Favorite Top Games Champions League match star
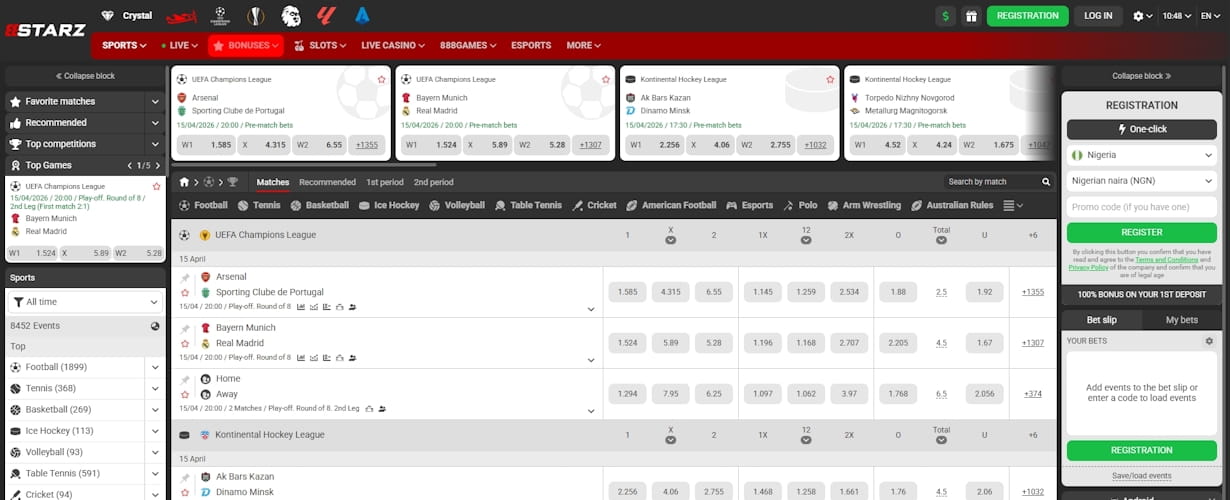Viewport: 1230px width, 500px height. (x=156, y=186)
